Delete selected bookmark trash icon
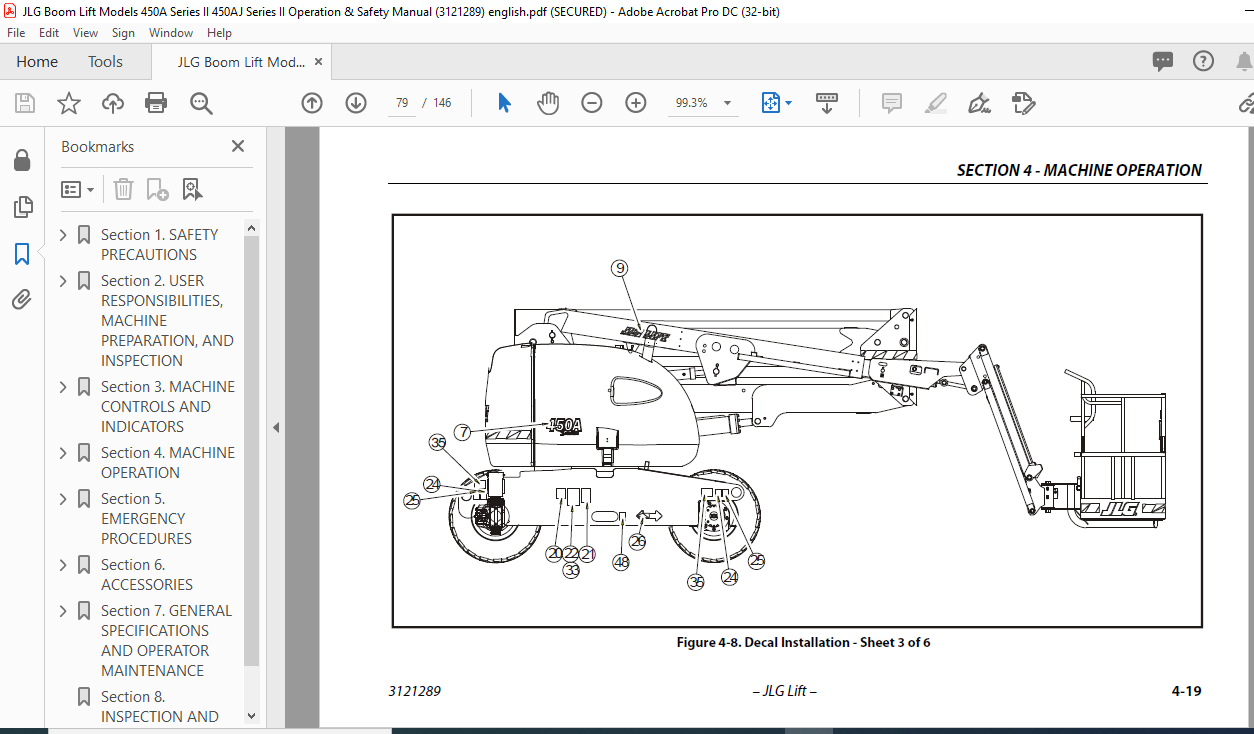 [x=123, y=189]
